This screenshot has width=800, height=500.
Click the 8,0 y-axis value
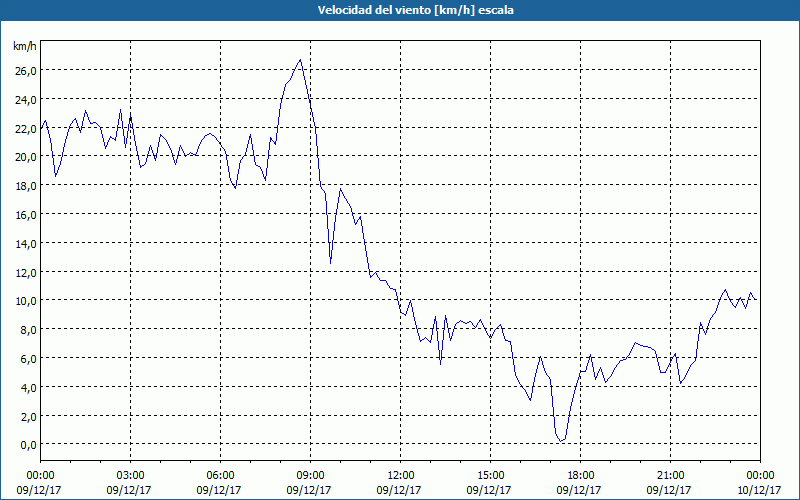point(28,330)
